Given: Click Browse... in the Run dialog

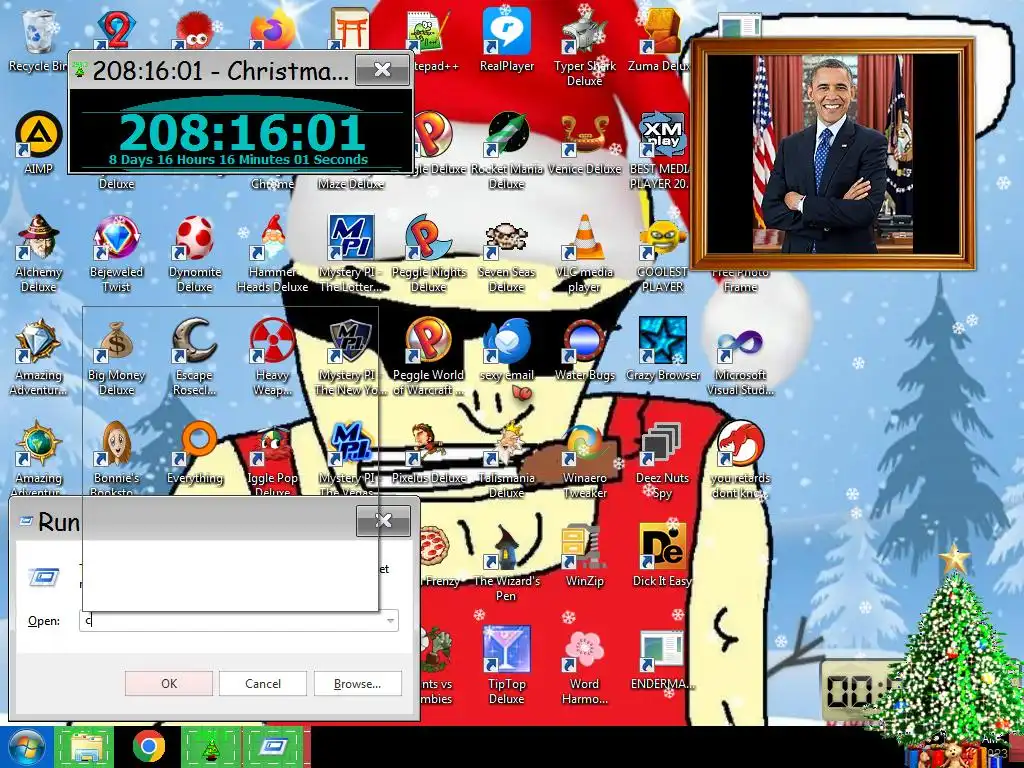Looking at the screenshot, I should (x=357, y=684).
